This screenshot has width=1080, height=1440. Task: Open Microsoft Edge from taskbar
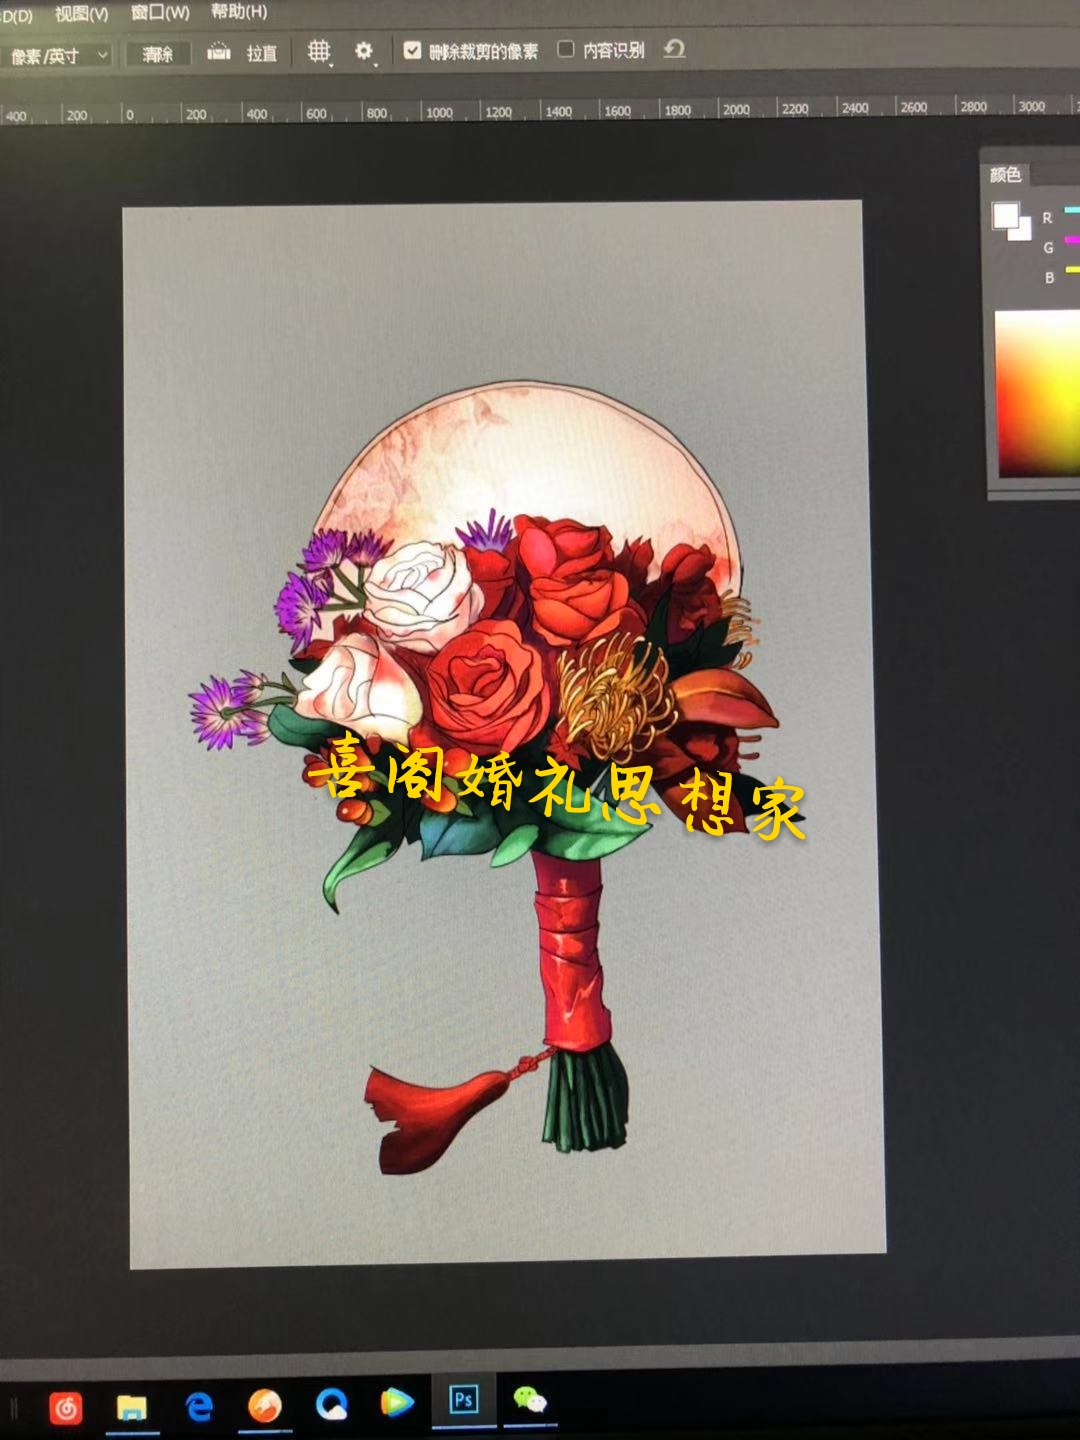(199, 1407)
